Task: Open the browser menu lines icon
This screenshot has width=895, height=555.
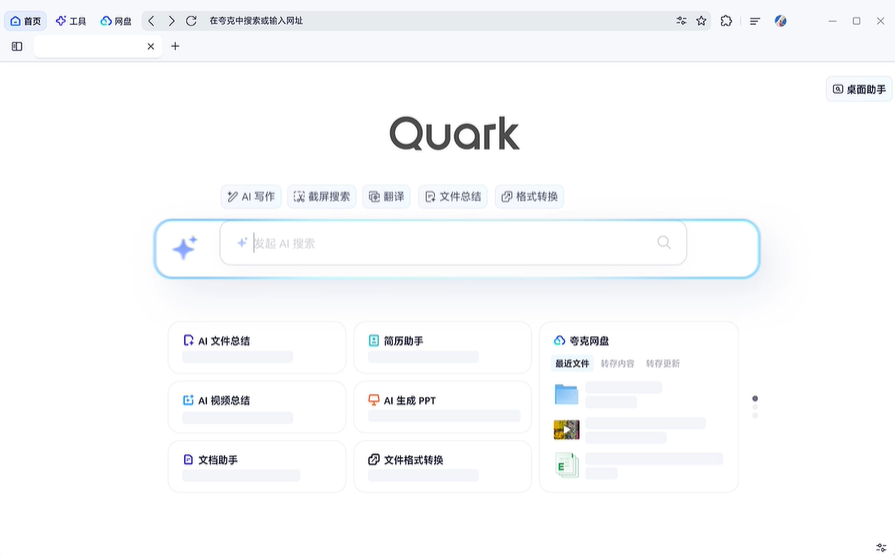Action: click(x=755, y=21)
